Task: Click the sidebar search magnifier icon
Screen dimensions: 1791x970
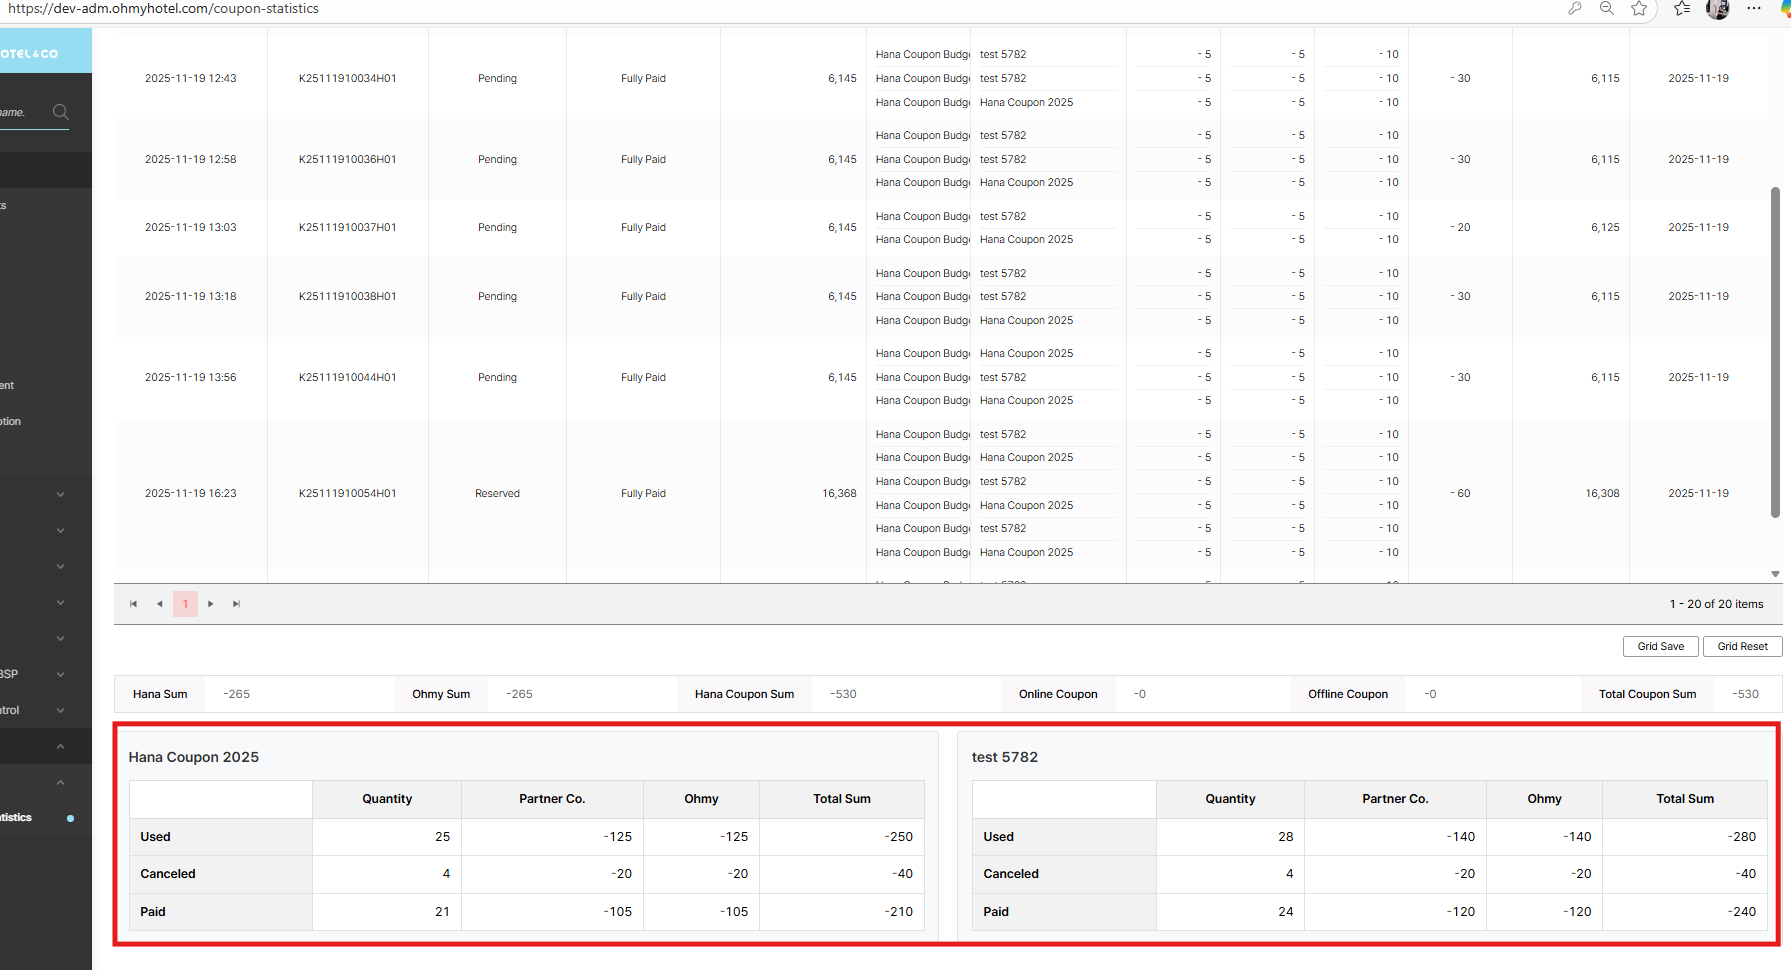Action: pos(61,112)
